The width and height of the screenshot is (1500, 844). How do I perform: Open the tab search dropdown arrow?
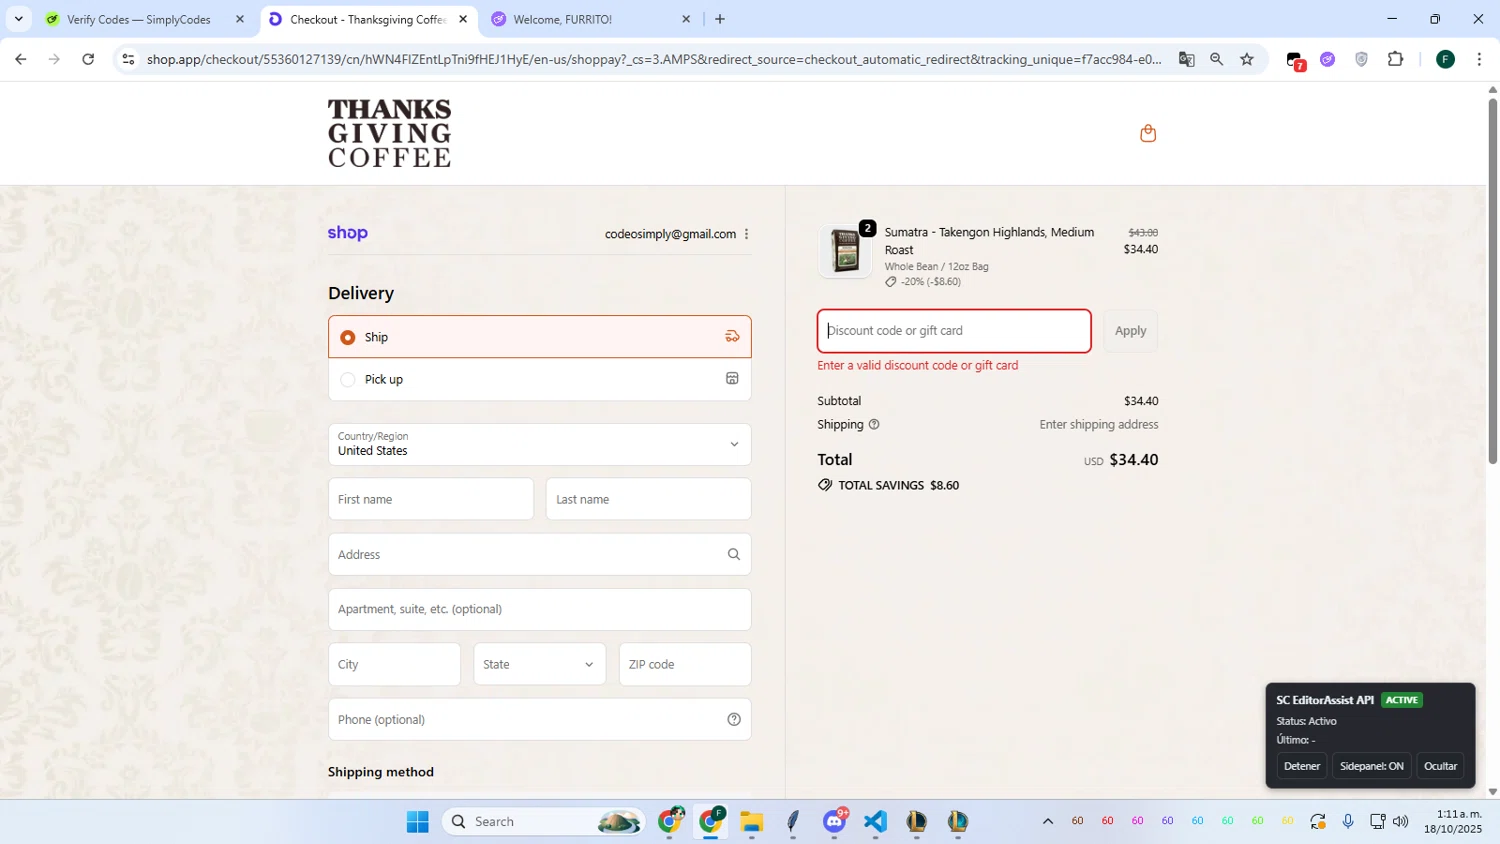tap(18, 19)
